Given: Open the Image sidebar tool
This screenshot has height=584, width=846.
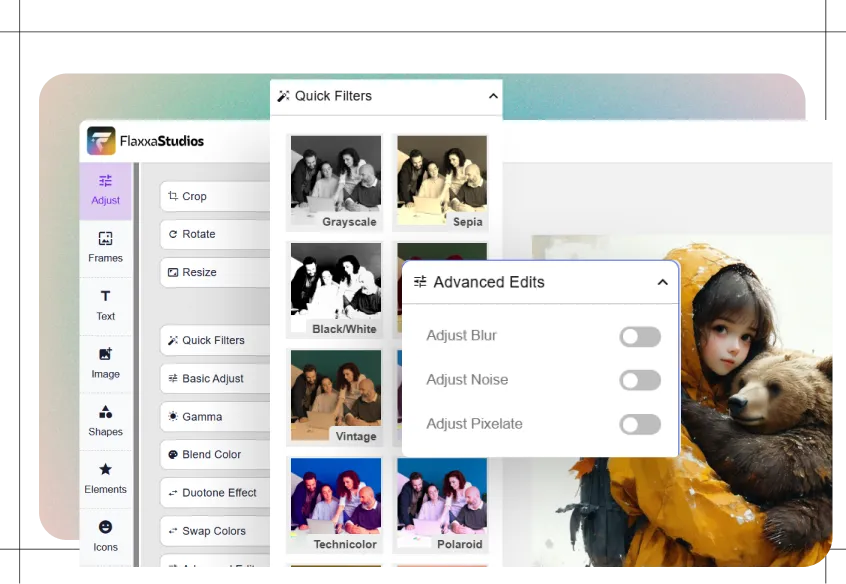Looking at the screenshot, I should click(x=105, y=363).
